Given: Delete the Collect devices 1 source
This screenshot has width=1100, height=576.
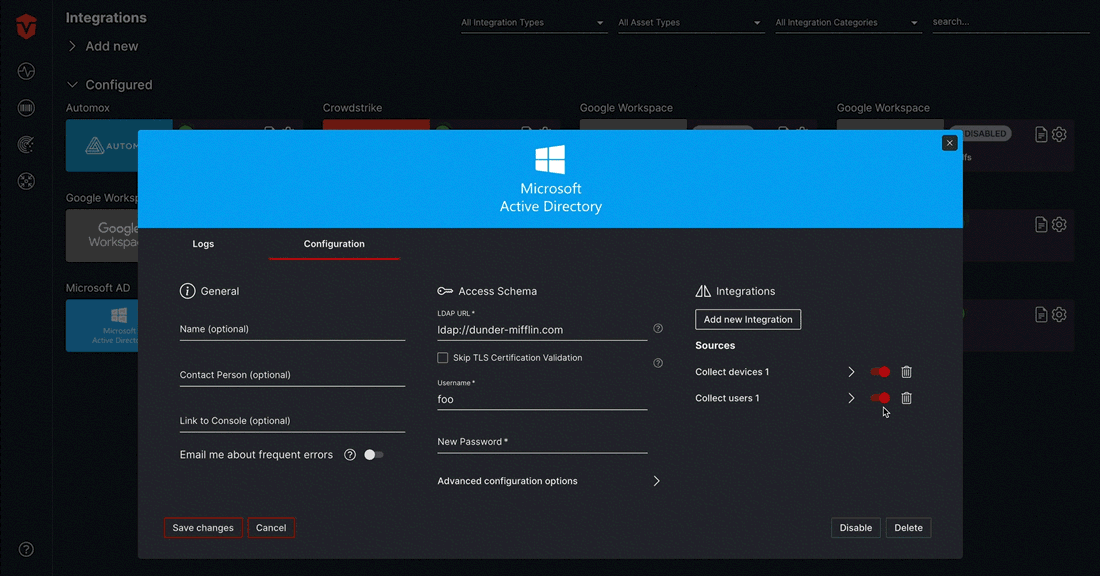Looking at the screenshot, I should pyautogui.click(x=906, y=372).
